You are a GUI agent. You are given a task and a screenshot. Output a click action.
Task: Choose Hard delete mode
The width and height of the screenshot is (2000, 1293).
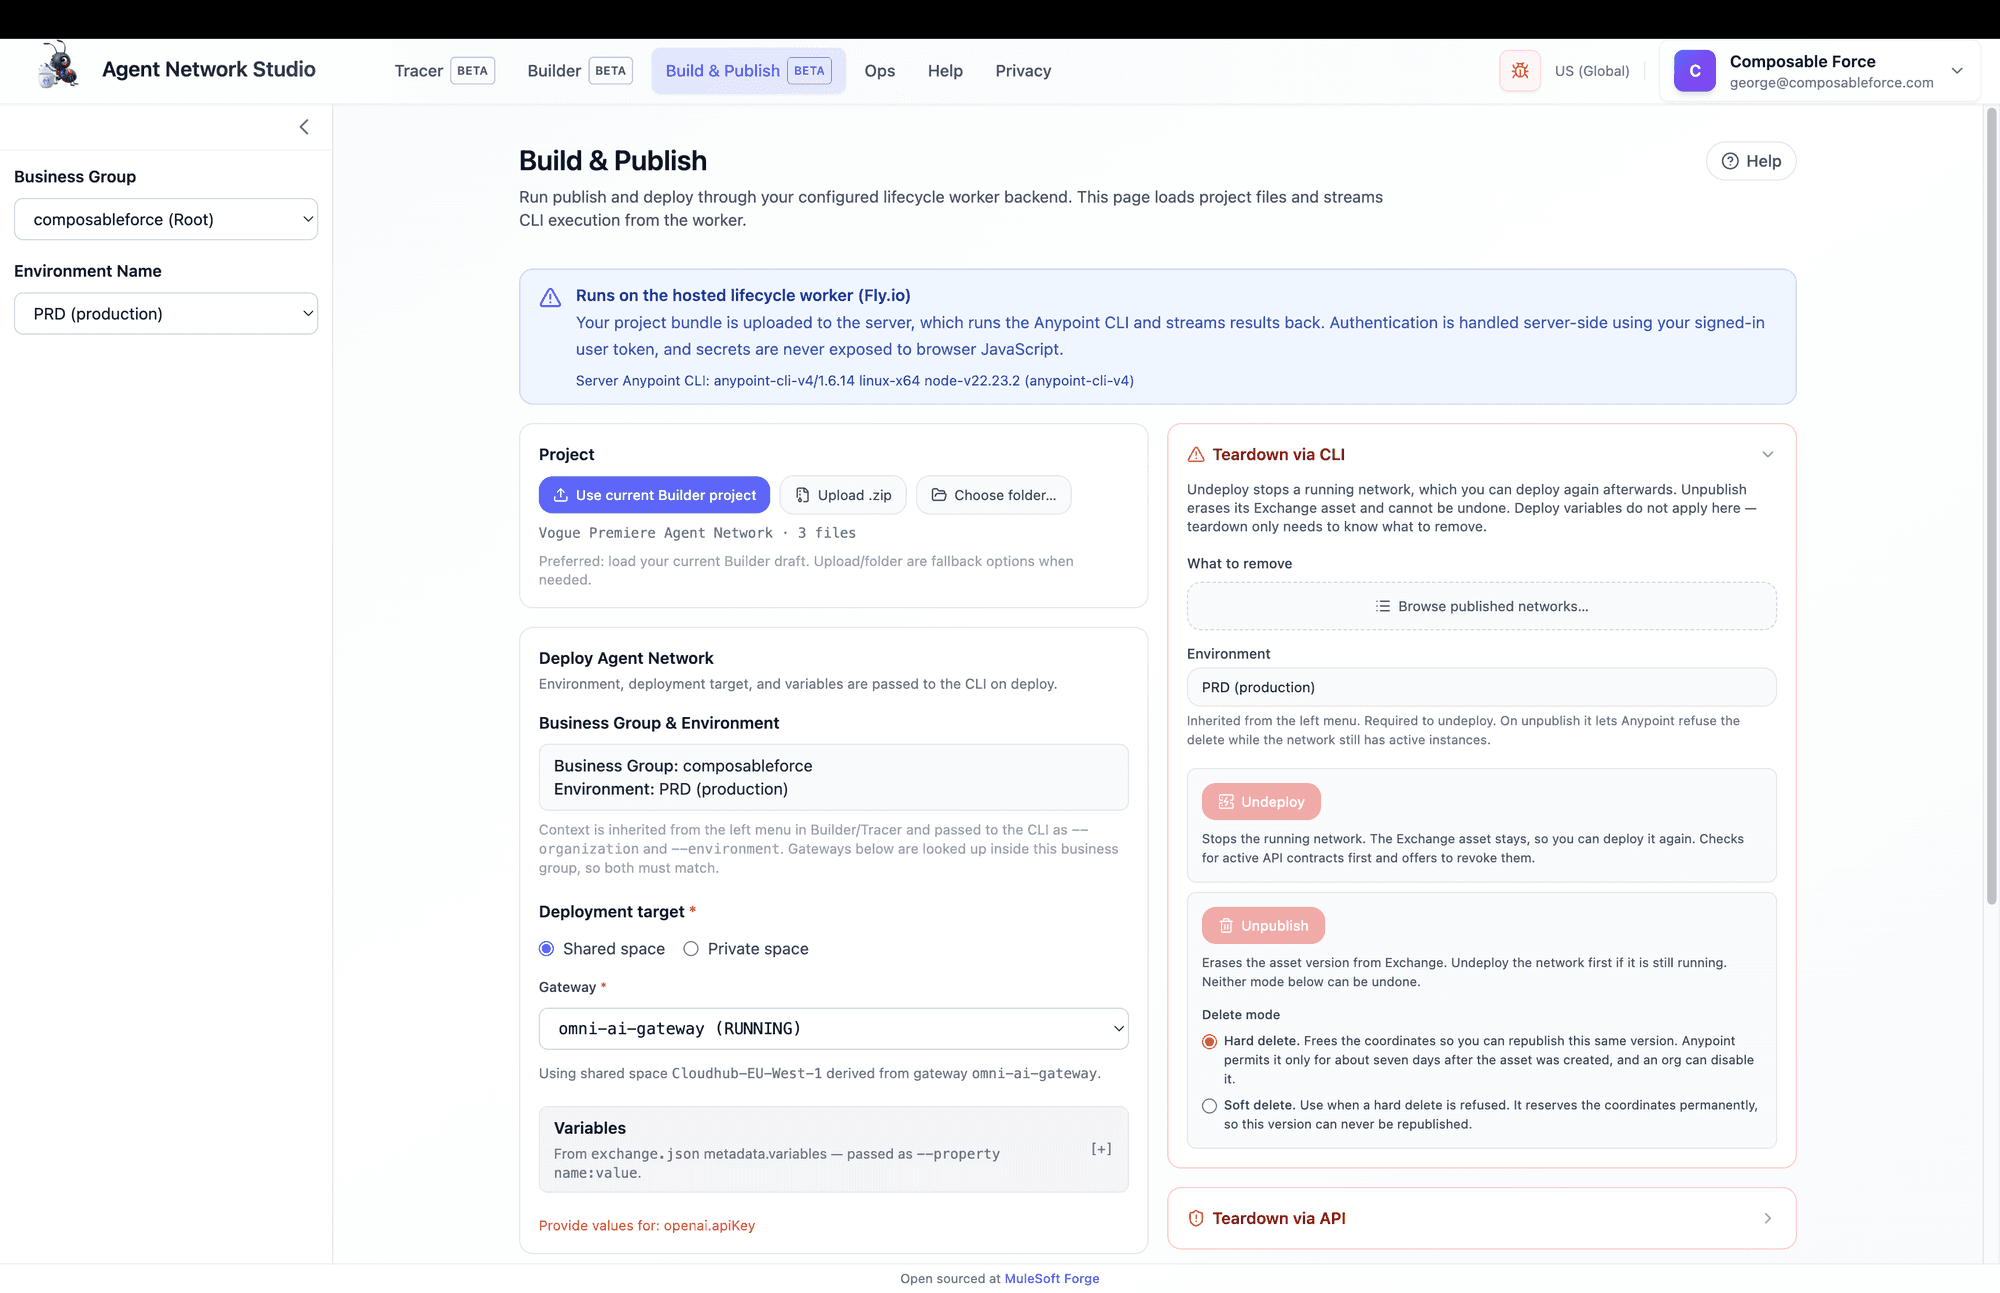click(x=1209, y=1042)
